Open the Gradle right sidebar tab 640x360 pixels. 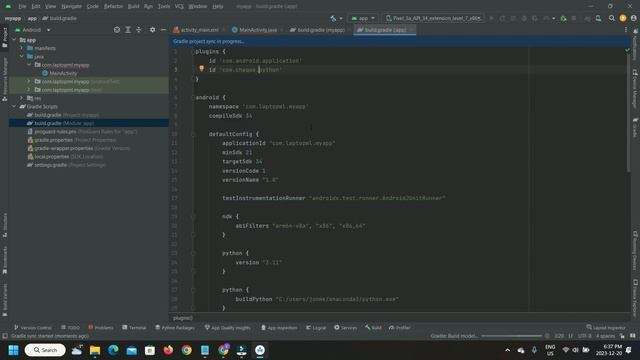pyautogui.click(x=635, y=127)
